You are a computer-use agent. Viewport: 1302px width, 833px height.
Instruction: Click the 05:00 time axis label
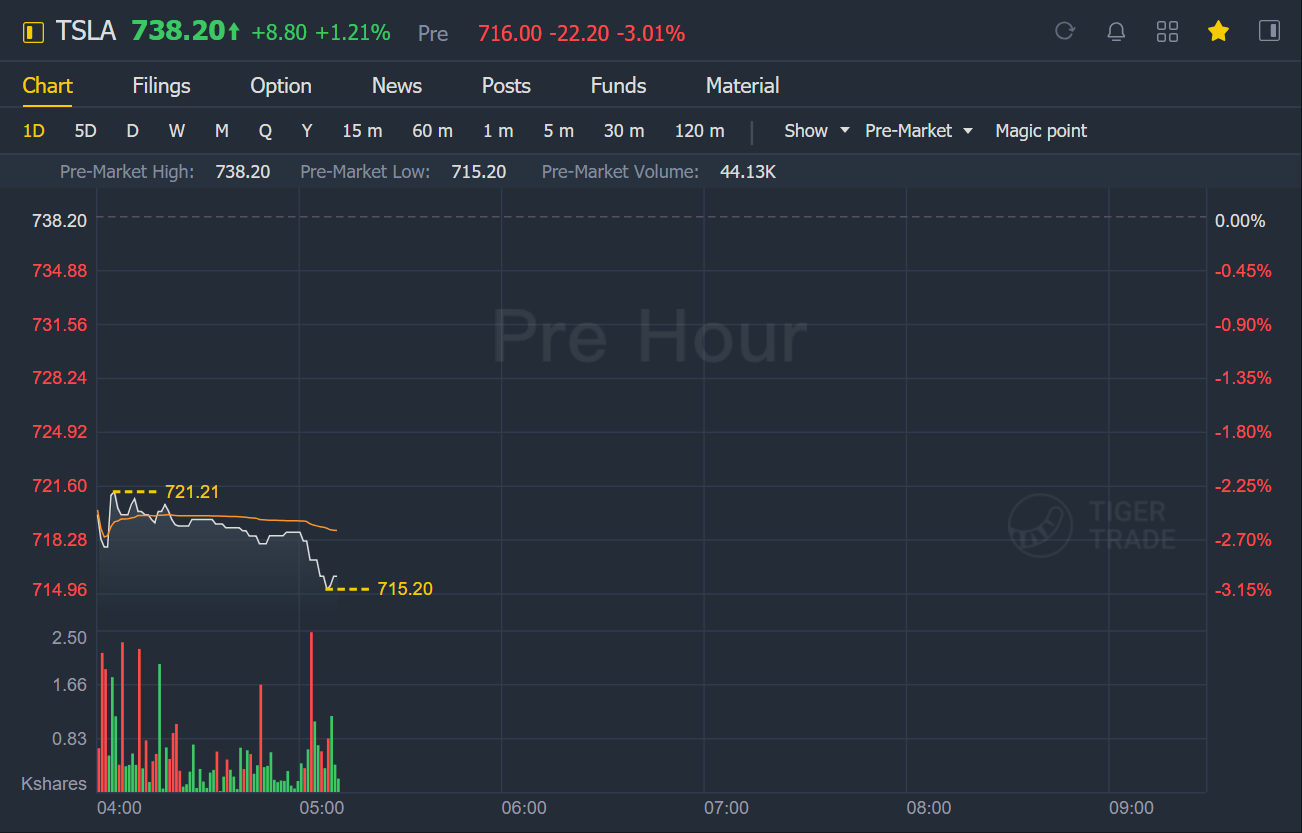click(322, 807)
